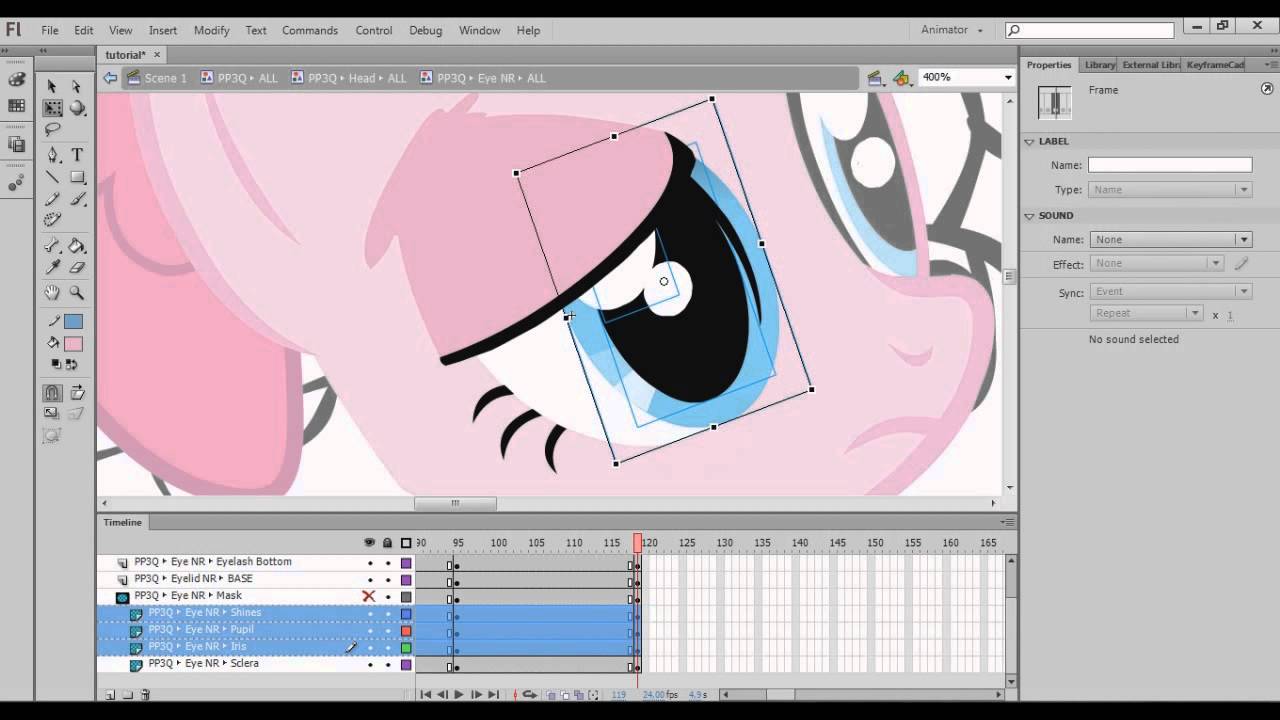
Task: Toggle the Loop playback button
Action: 530,694
